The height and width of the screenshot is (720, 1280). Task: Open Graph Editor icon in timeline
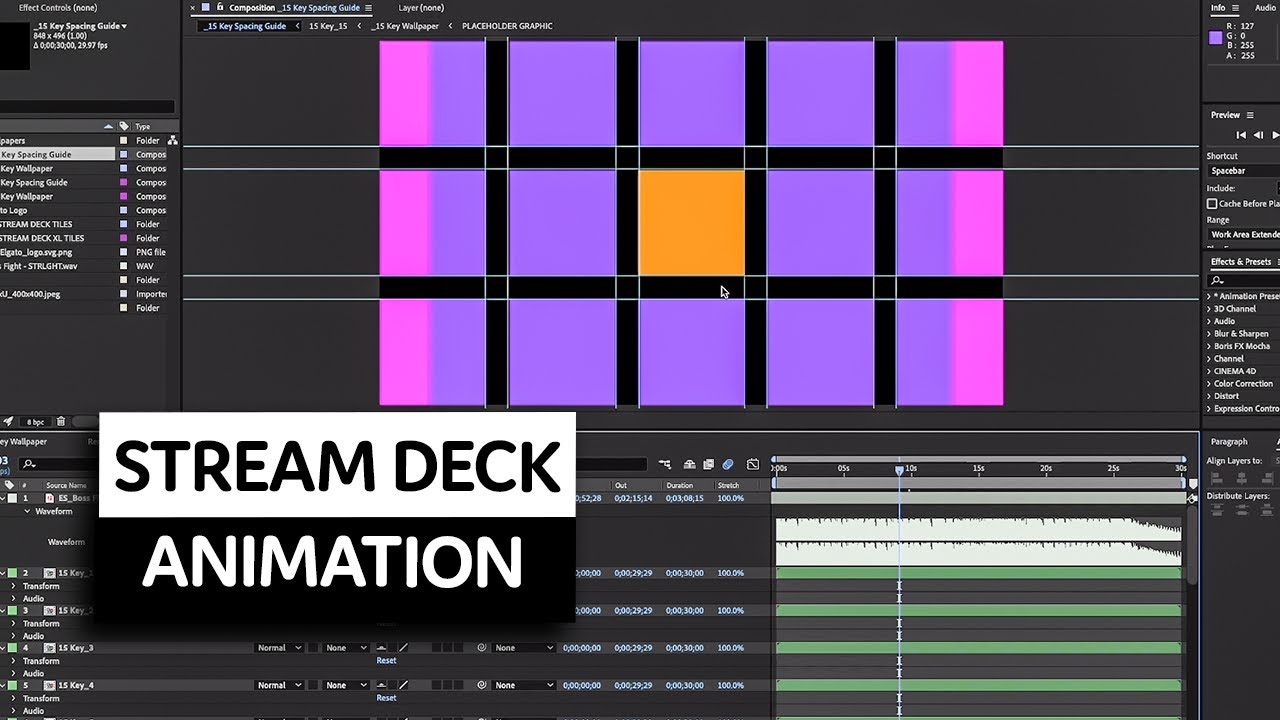point(753,464)
